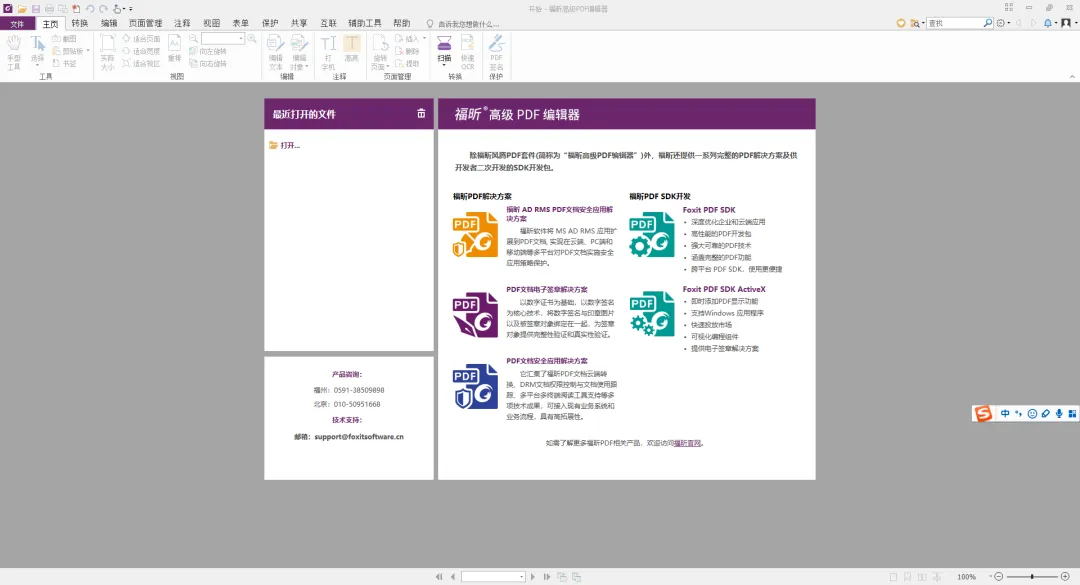Visit the Foxit official website (福昕官网) link
Viewport: 1080px width, 585px height.
(x=687, y=443)
